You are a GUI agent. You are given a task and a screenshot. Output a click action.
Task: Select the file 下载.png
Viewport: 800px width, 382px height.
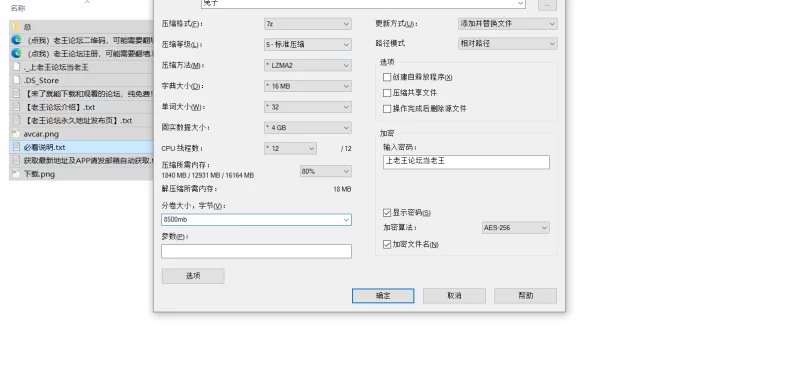point(39,173)
